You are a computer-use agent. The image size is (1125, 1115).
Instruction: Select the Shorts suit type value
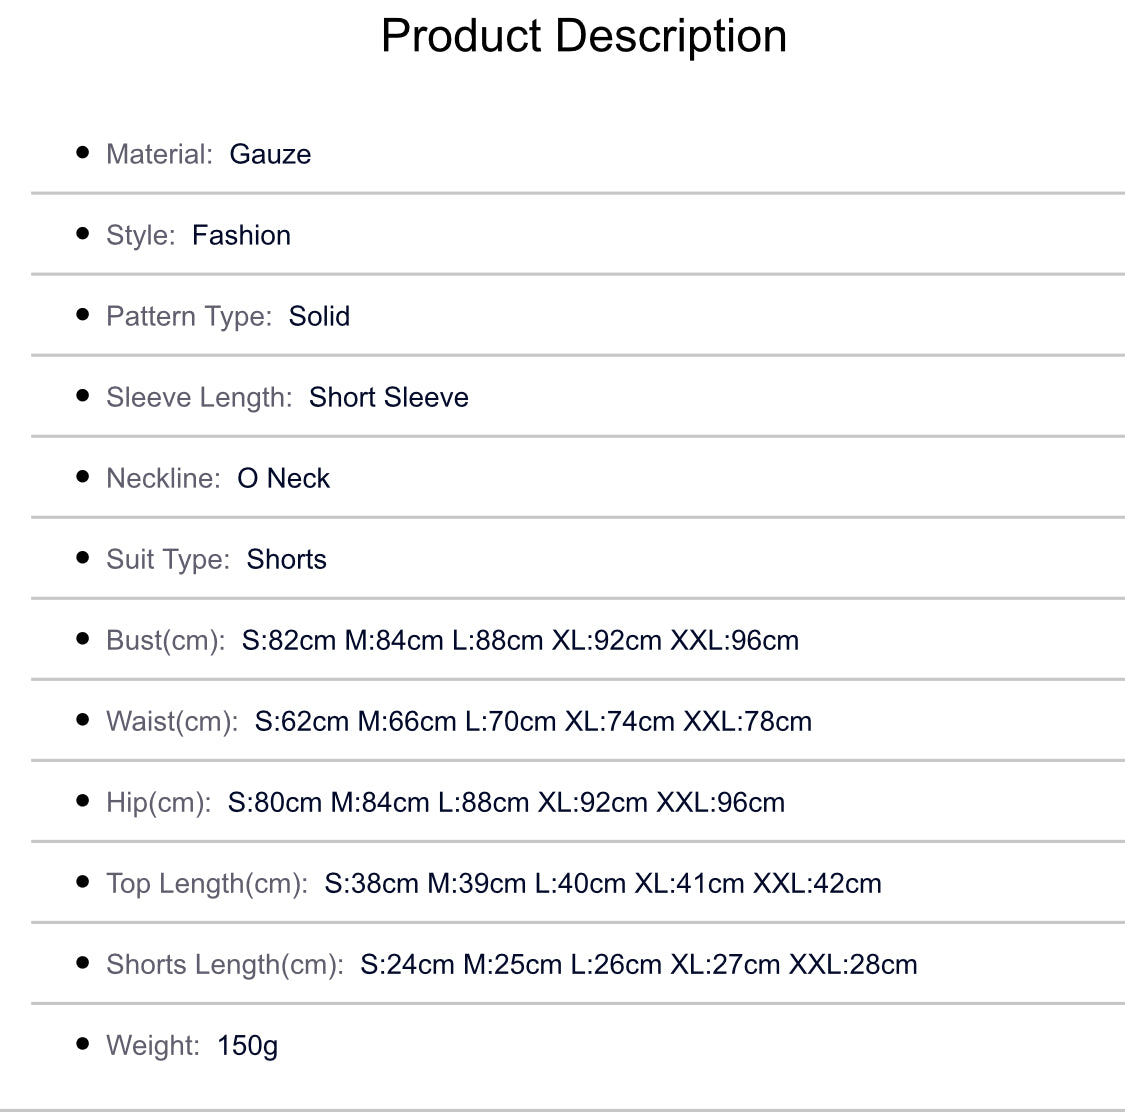tap(286, 559)
